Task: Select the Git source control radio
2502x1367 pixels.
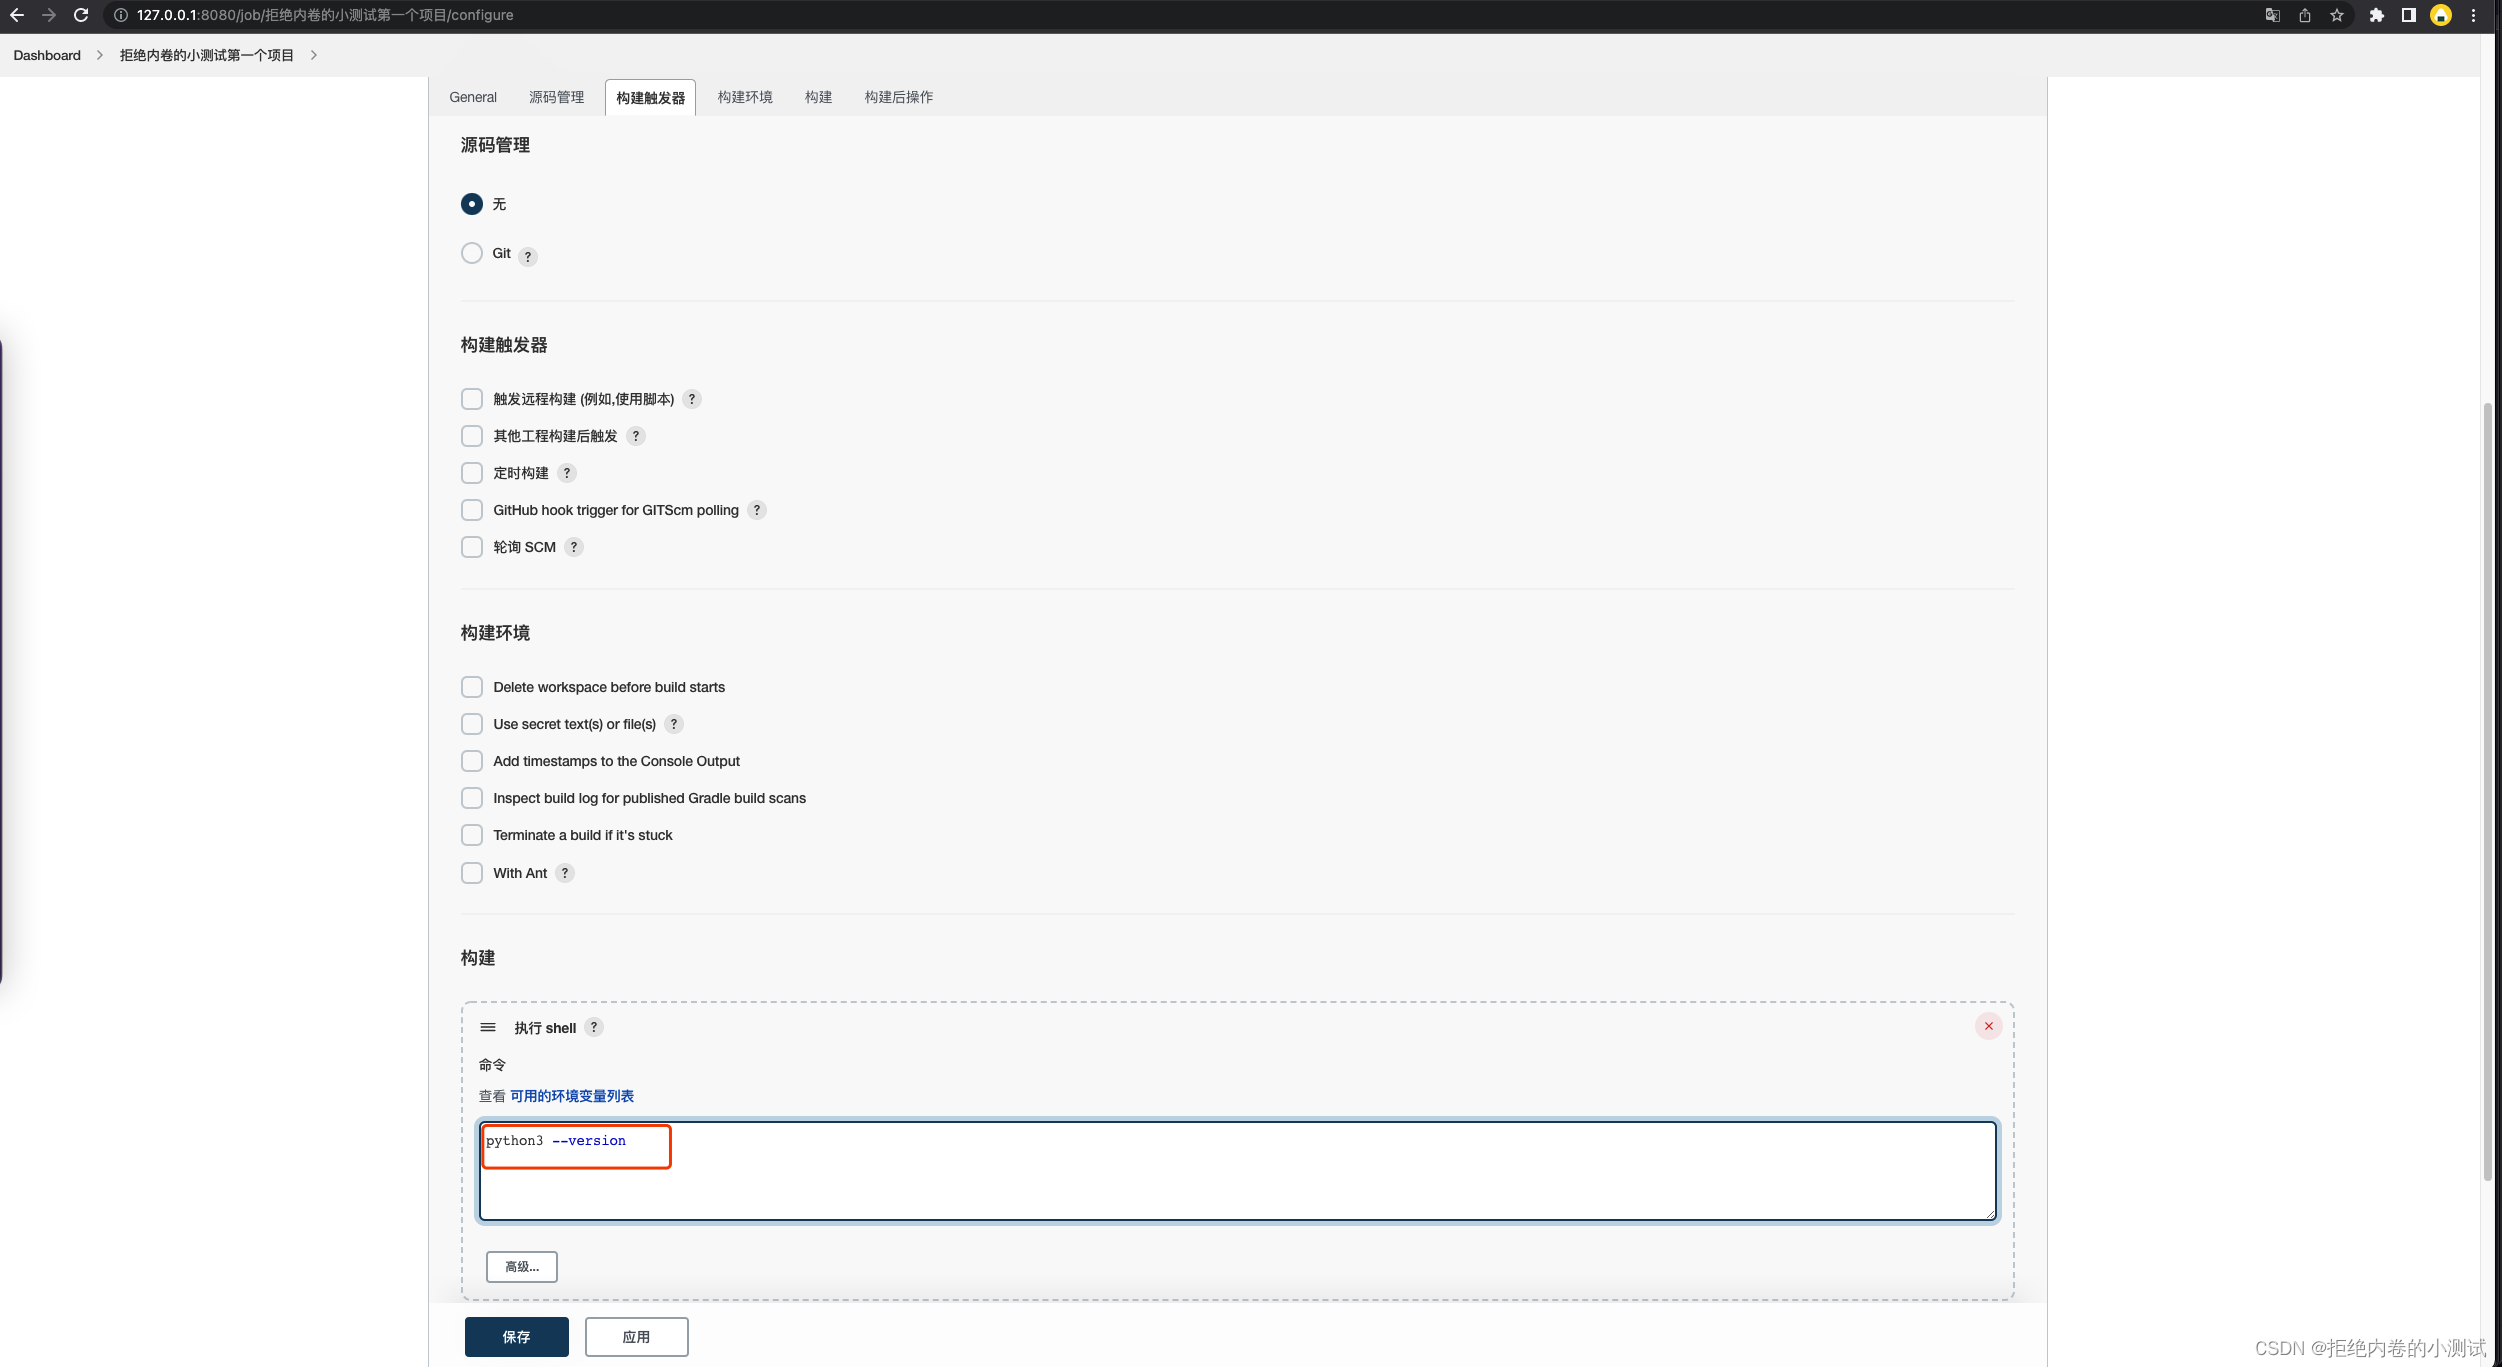Action: point(472,253)
